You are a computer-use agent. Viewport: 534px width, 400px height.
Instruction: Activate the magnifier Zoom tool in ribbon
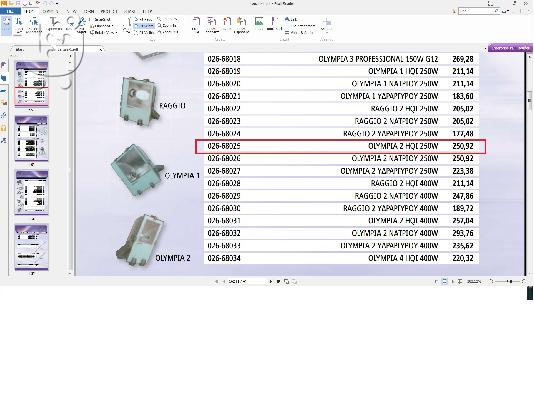pos(70,22)
